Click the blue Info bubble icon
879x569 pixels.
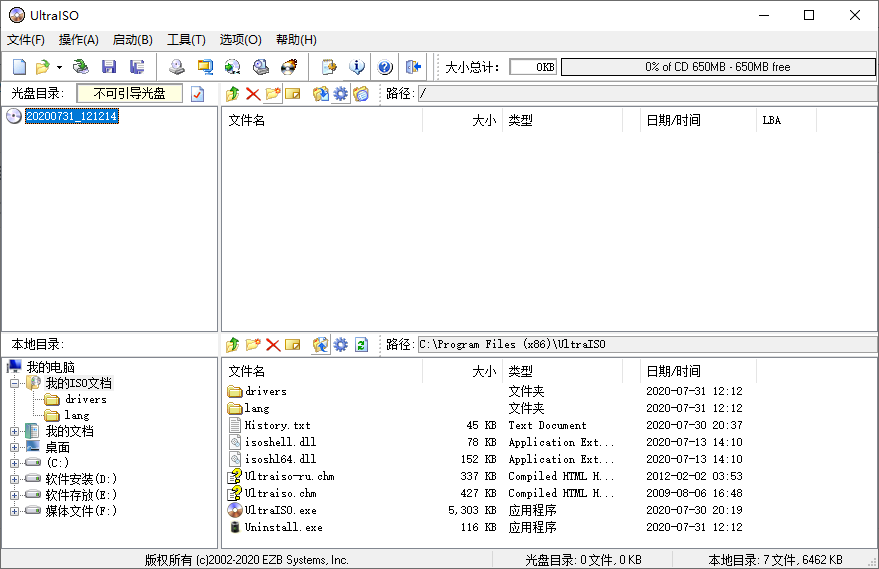click(x=357, y=67)
